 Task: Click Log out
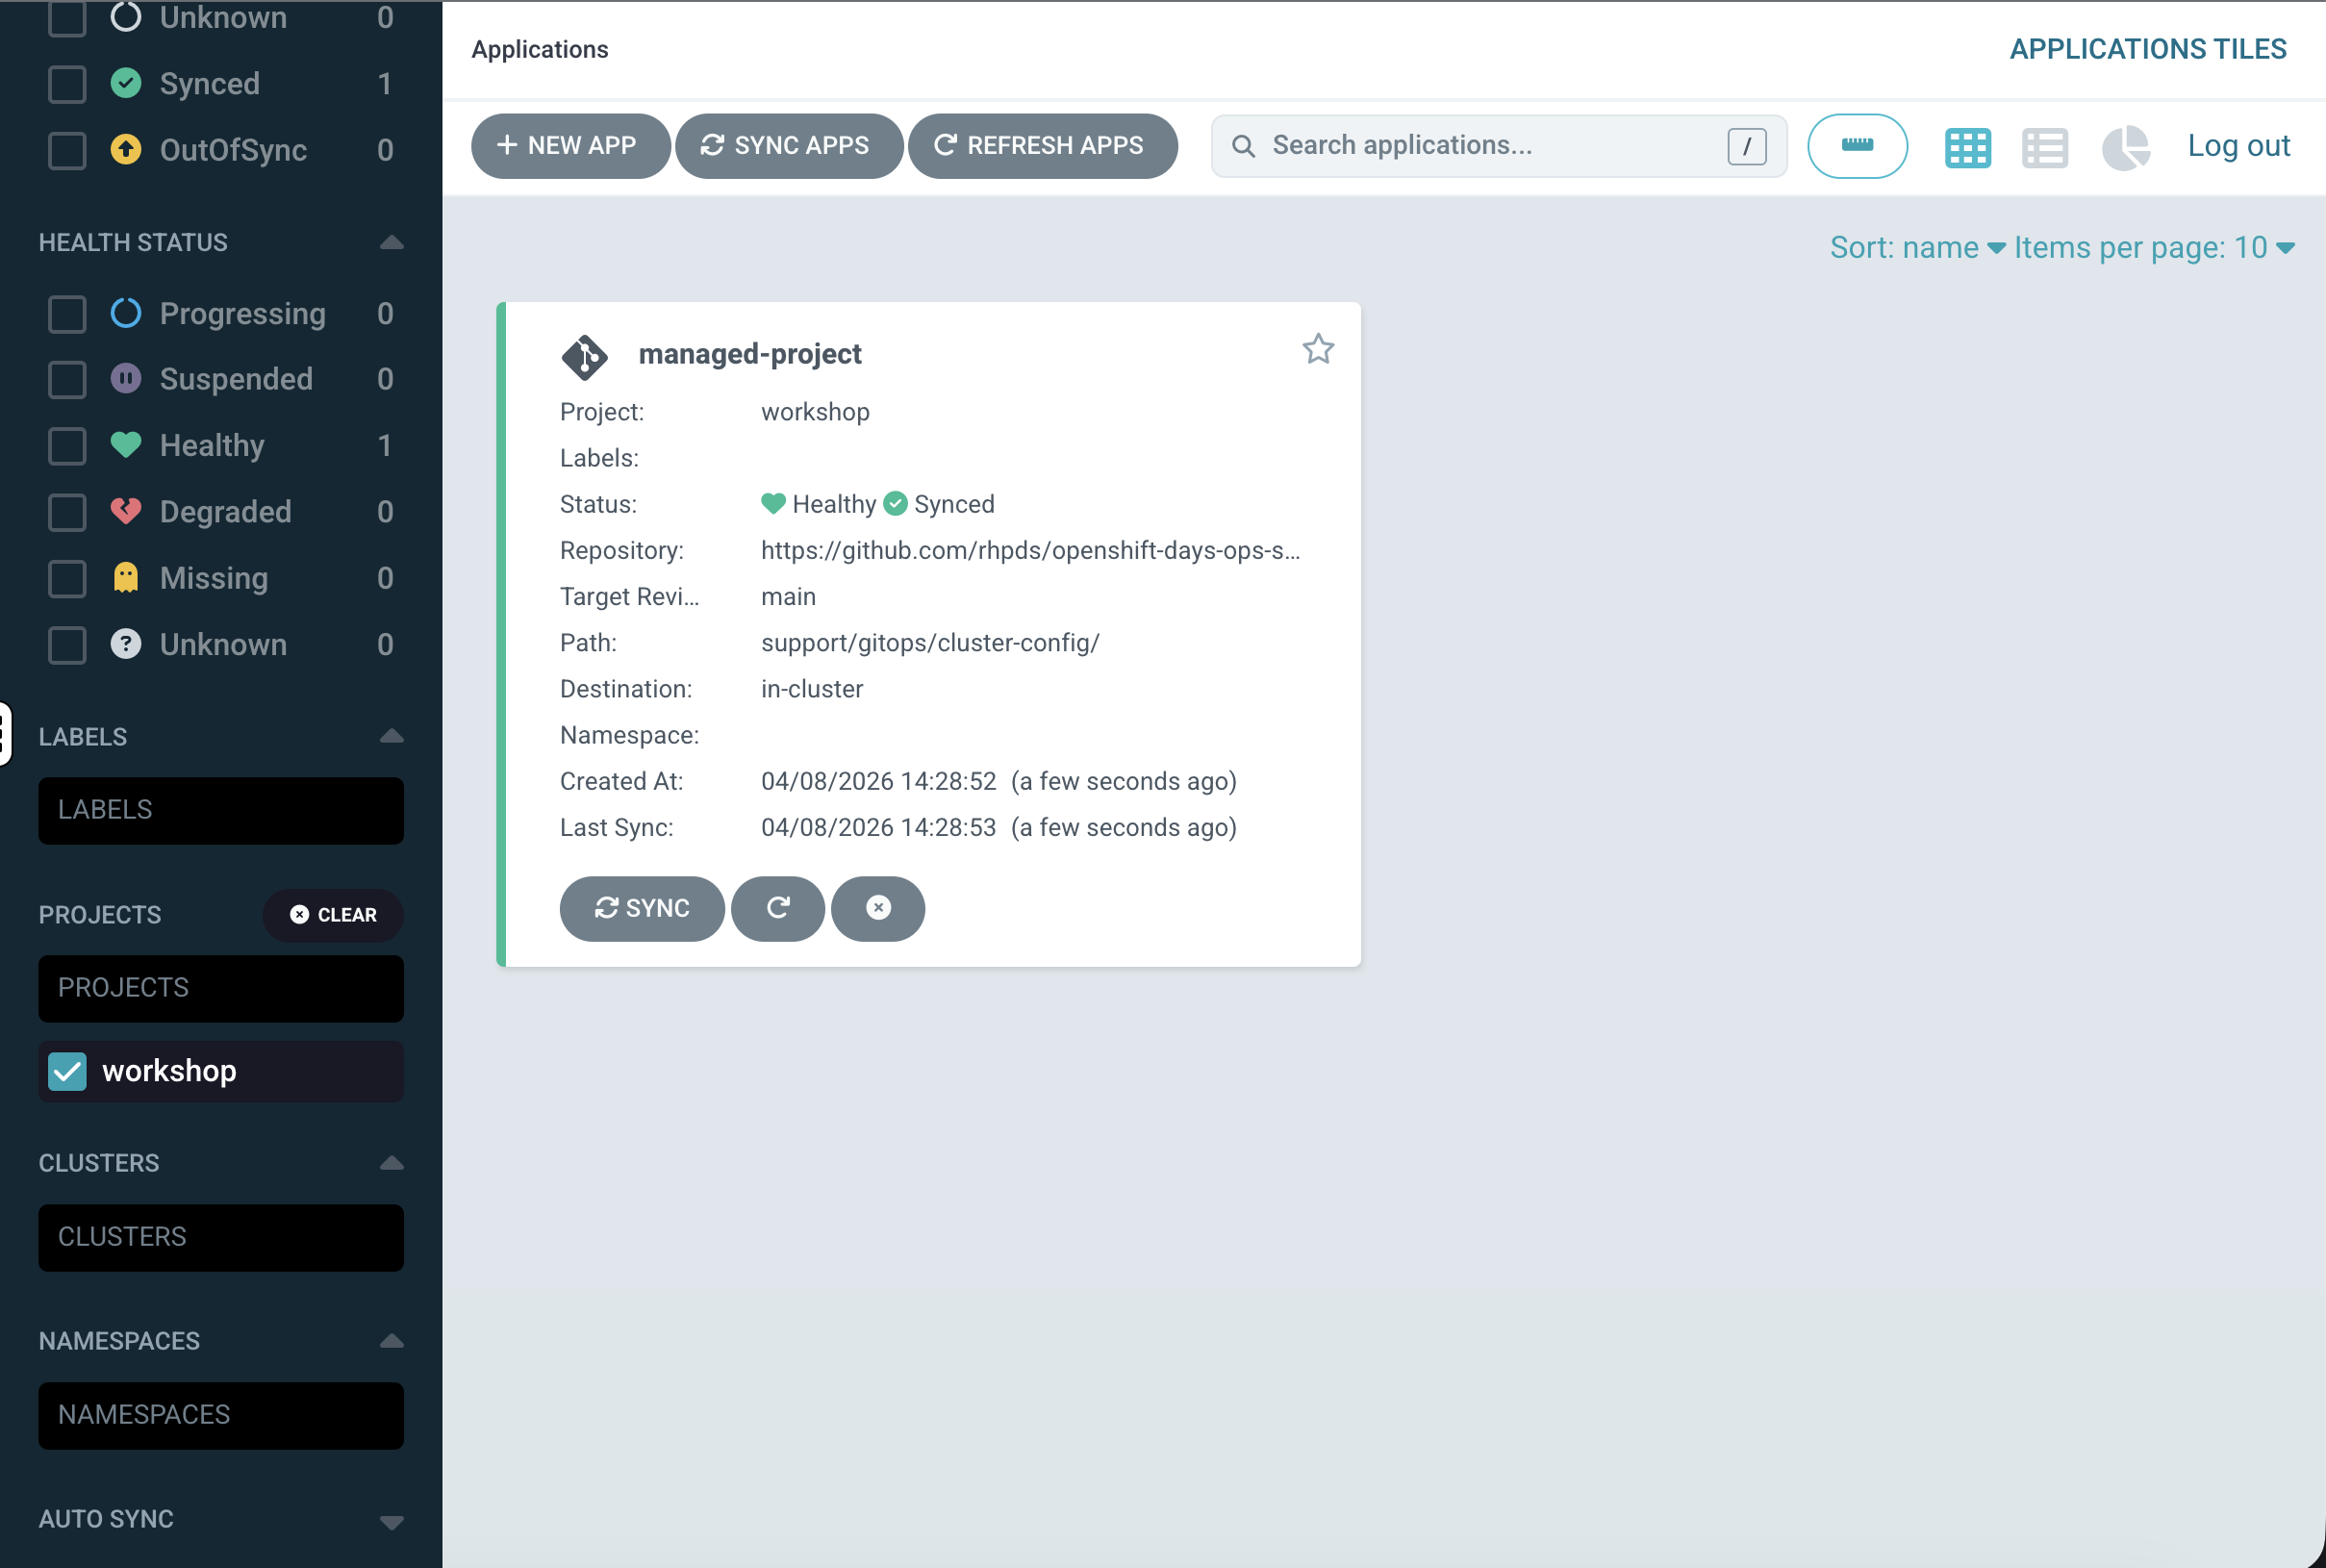click(2238, 146)
